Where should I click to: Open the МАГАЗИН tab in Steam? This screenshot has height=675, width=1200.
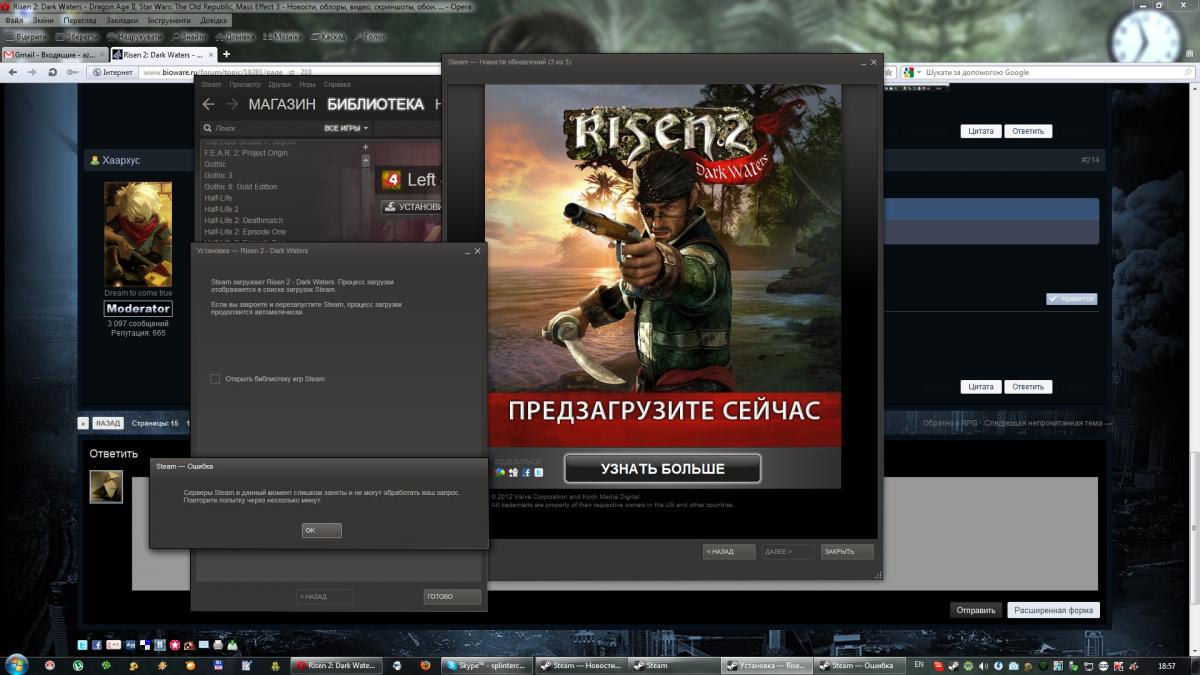[282, 104]
